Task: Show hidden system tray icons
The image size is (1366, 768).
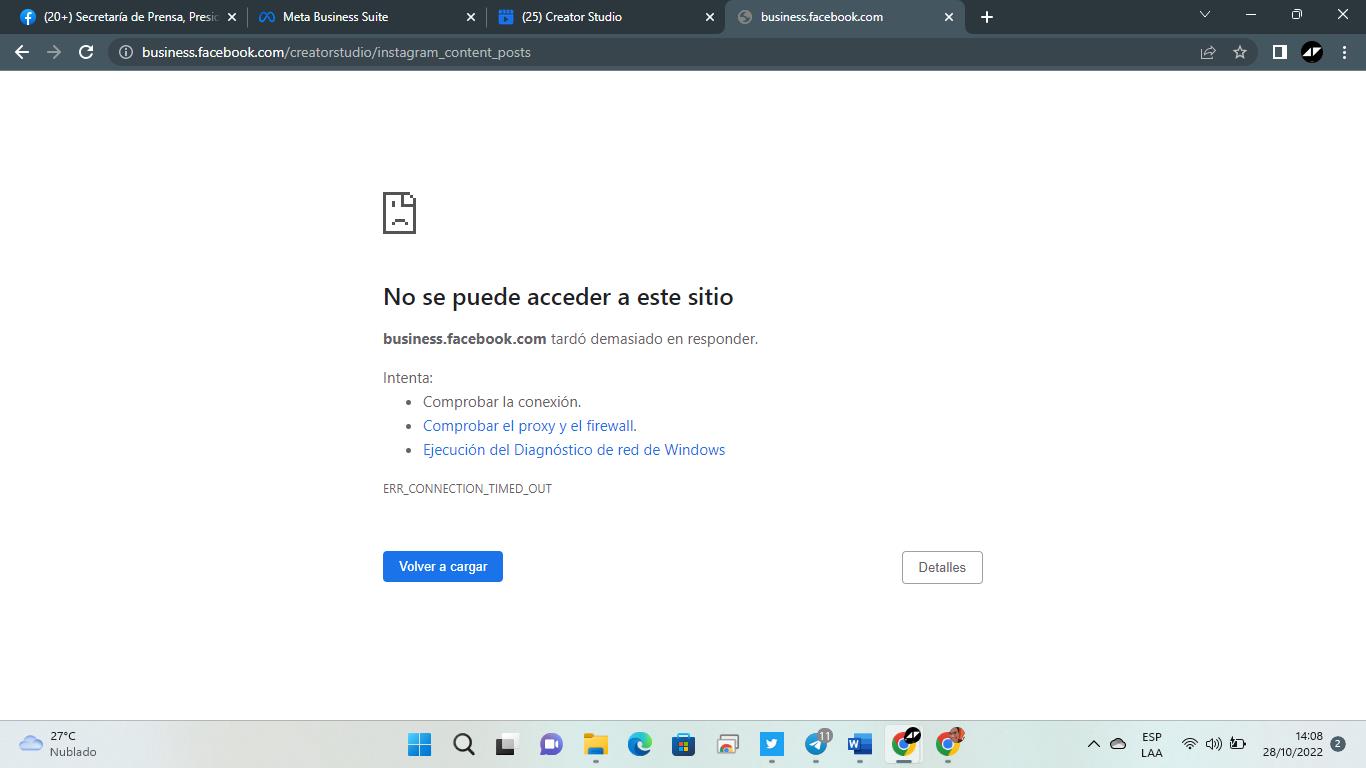Action: (x=1093, y=744)
